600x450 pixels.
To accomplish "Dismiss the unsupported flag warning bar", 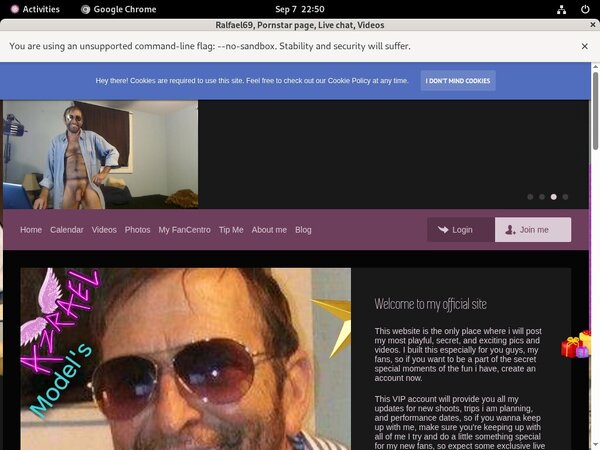I will tap(585, 46).
